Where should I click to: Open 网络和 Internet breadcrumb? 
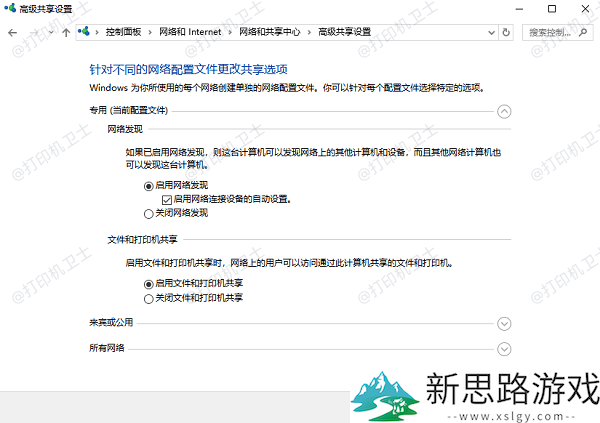coord(190,32)
